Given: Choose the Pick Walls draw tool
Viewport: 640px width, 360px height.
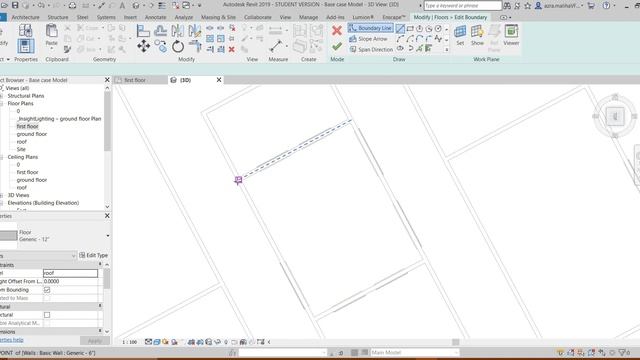Looking at the screenshot, I should coord(429,49).
